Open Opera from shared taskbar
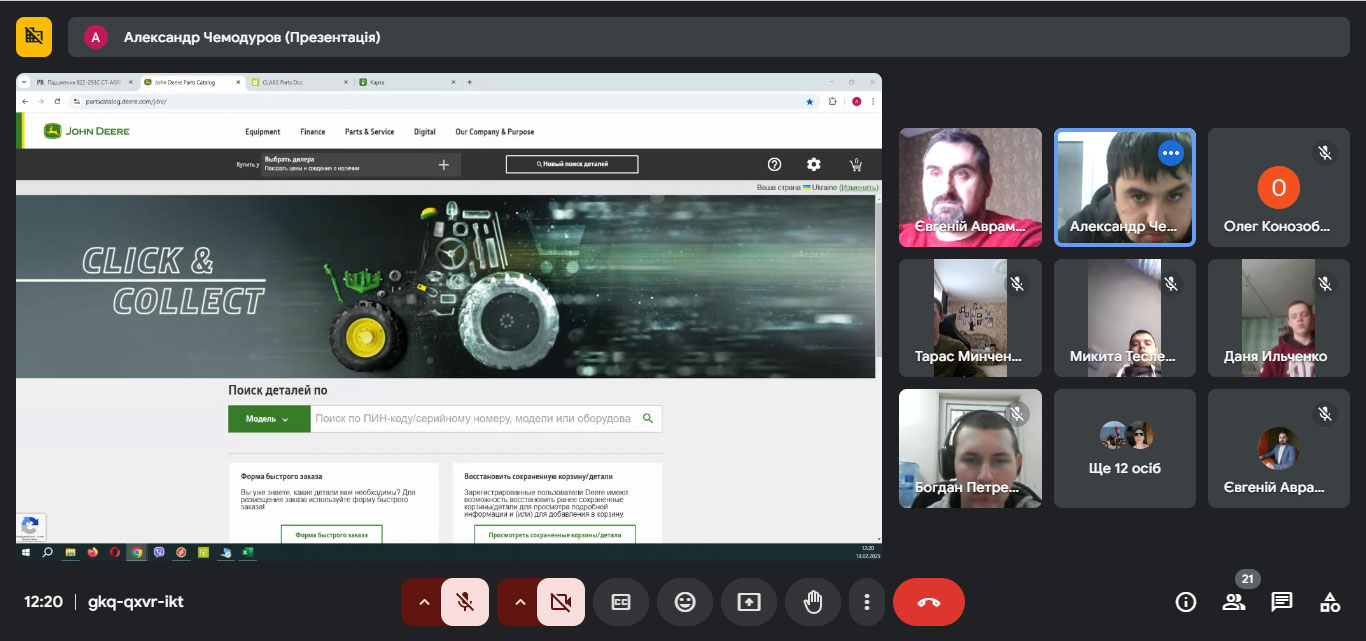1366x641 pixels. pos(115,551)
